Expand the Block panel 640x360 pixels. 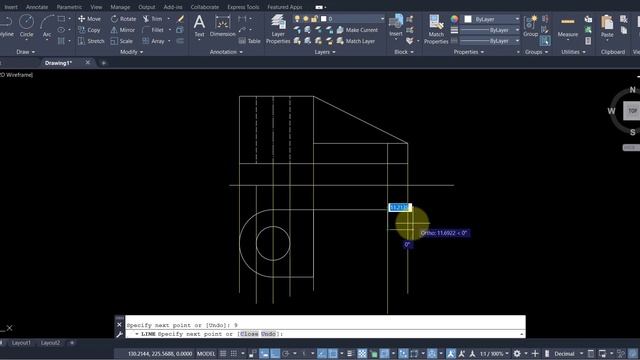(404, 52)
